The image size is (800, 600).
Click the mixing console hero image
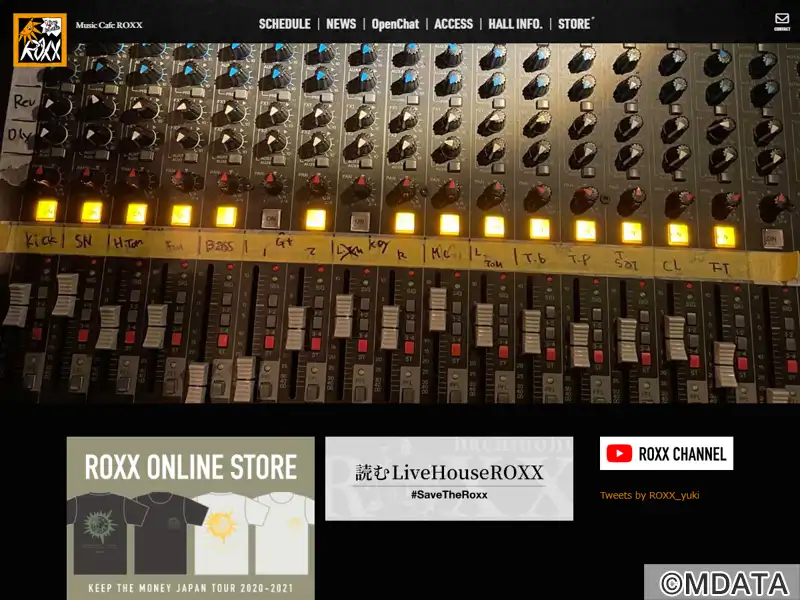400,220
